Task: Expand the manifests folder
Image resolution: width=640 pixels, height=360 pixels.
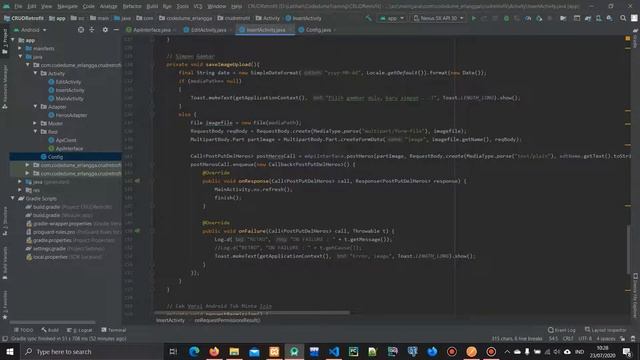Action: 20,48
